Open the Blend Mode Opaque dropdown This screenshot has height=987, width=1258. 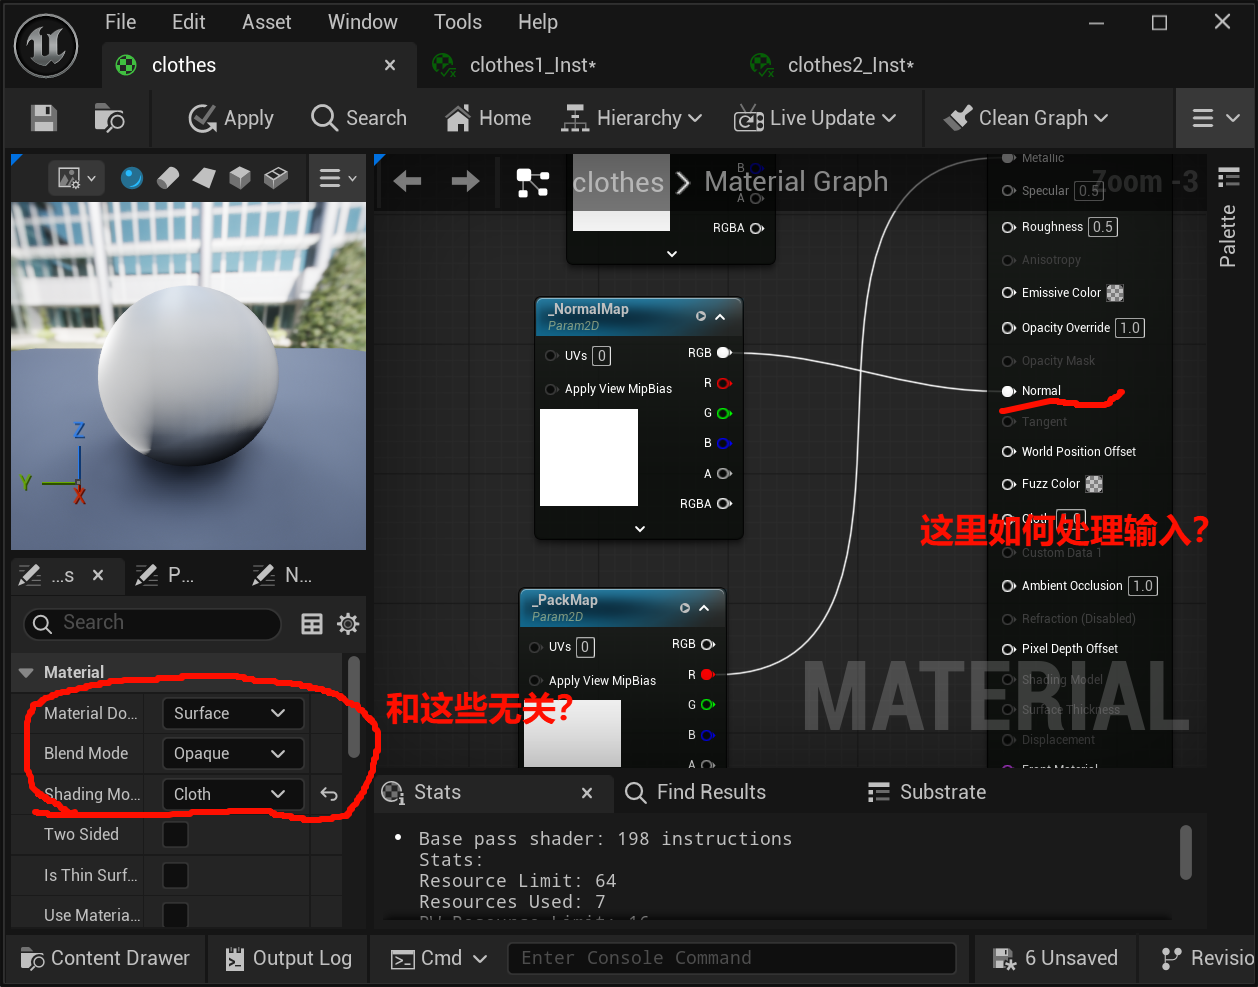[232, 753]
